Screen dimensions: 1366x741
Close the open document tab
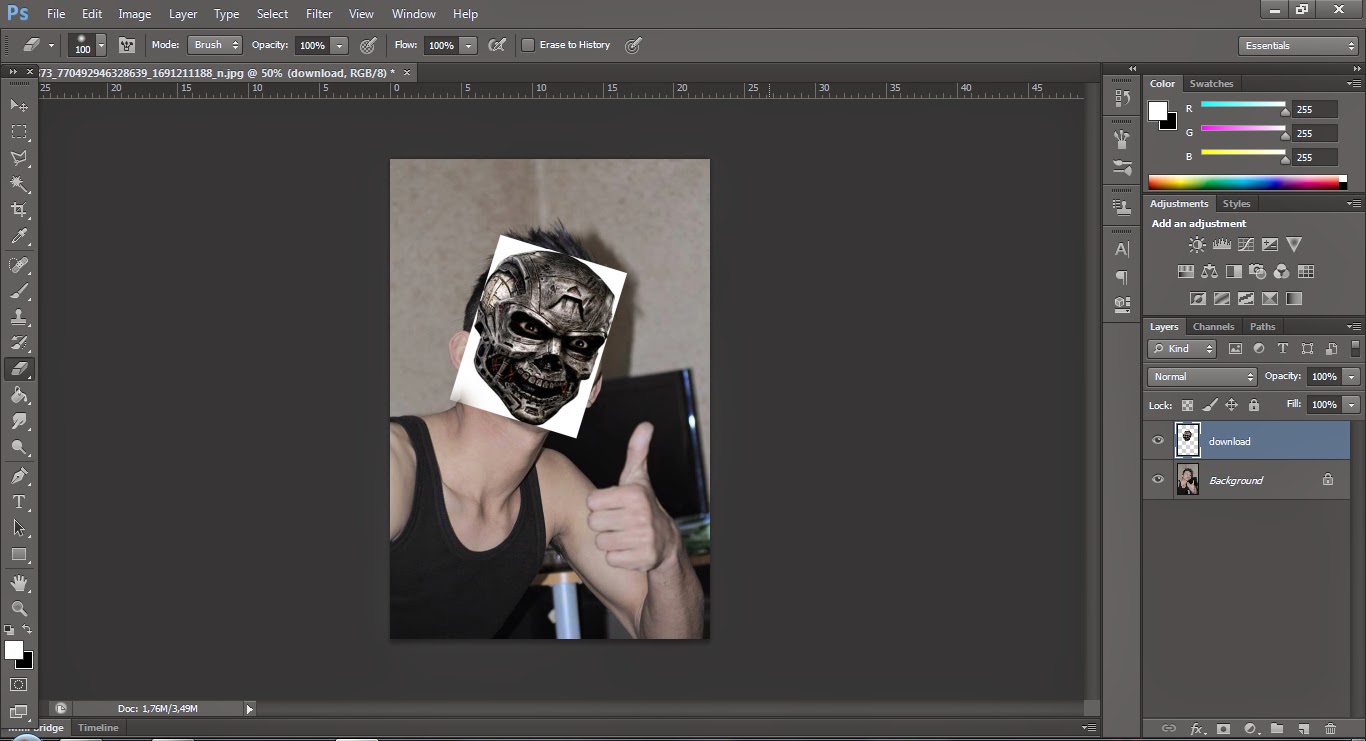(407, 73)
